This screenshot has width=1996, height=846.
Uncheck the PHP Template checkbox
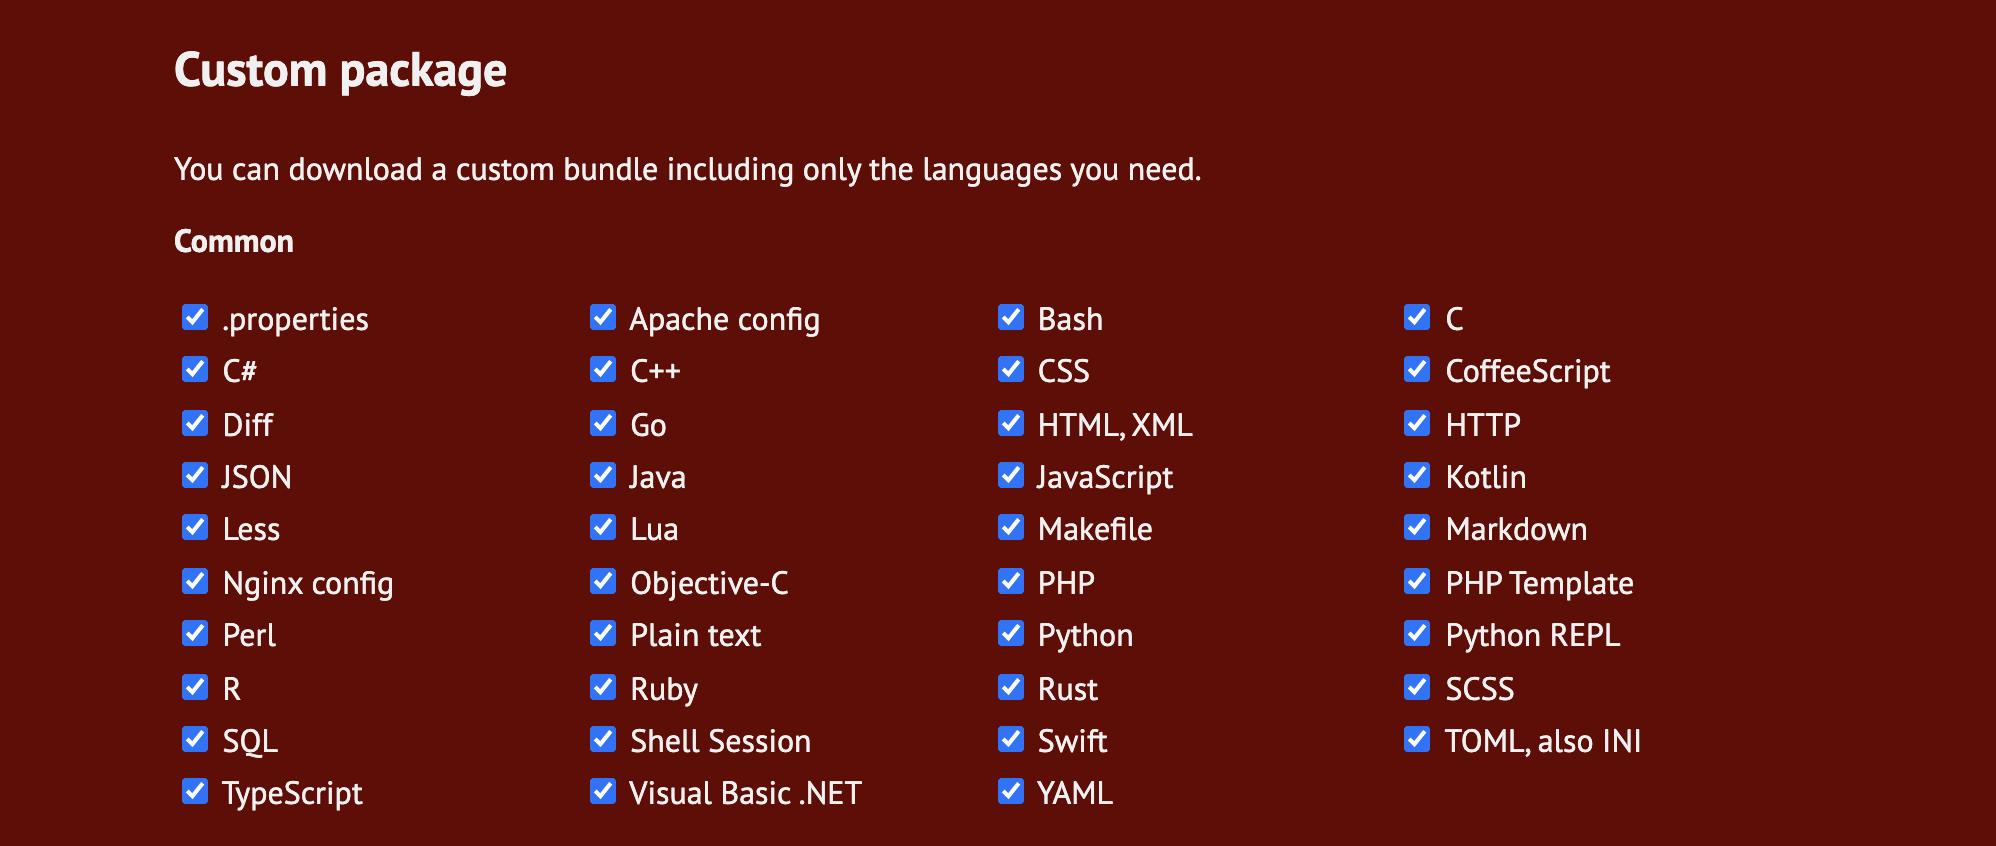pyautogui.click(x=1417, y=582)
